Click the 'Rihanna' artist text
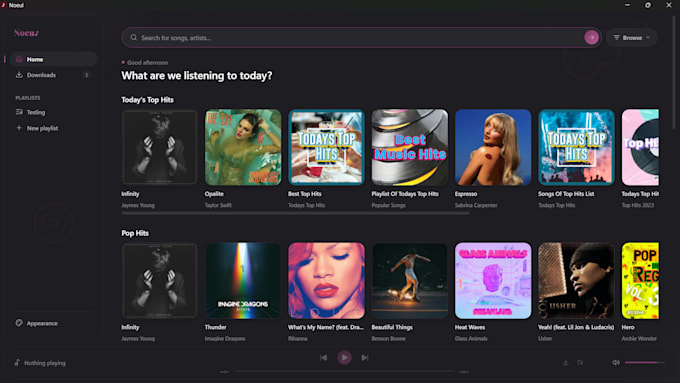The height and width of the screenshot is (383, 680). tap(298, 338)
